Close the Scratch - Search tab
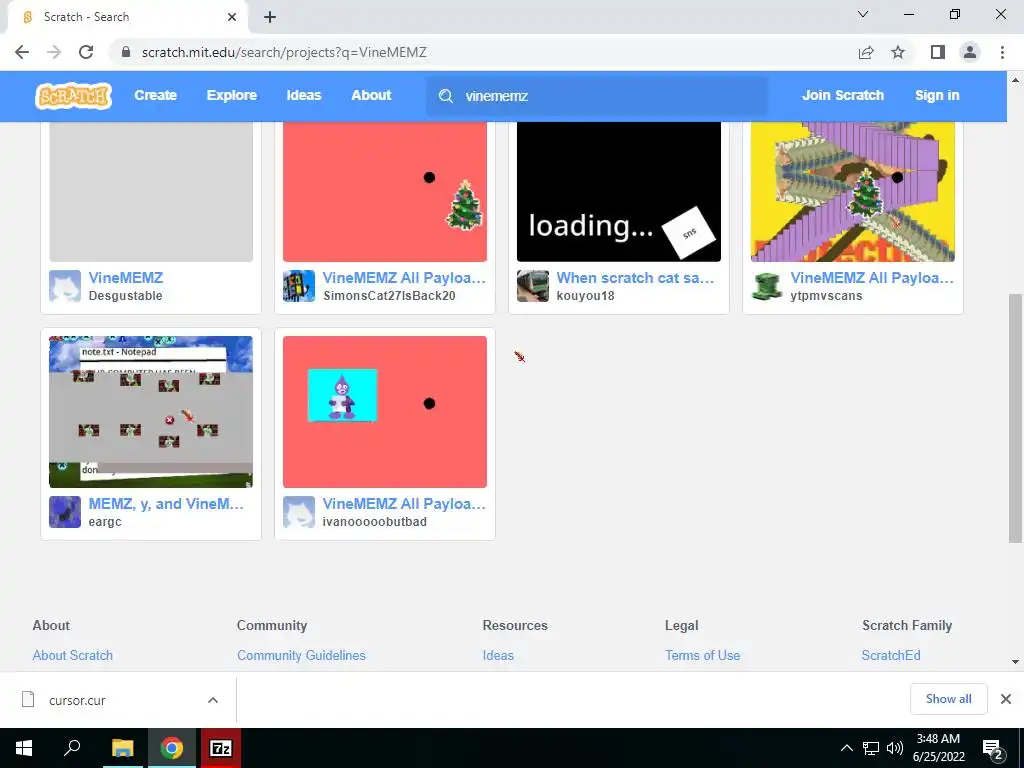1024x768 pixels. click(232, 17)
